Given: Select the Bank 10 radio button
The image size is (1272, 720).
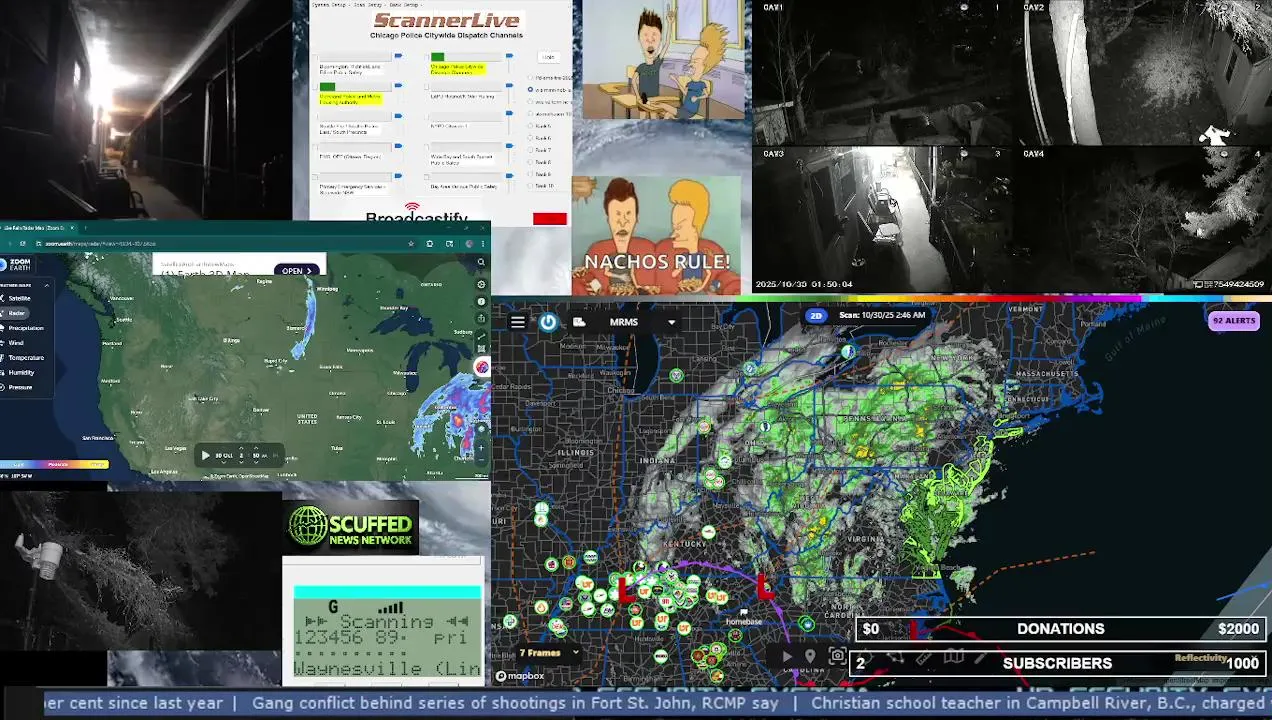Looking at the screenshot, I should coord(530,186).
